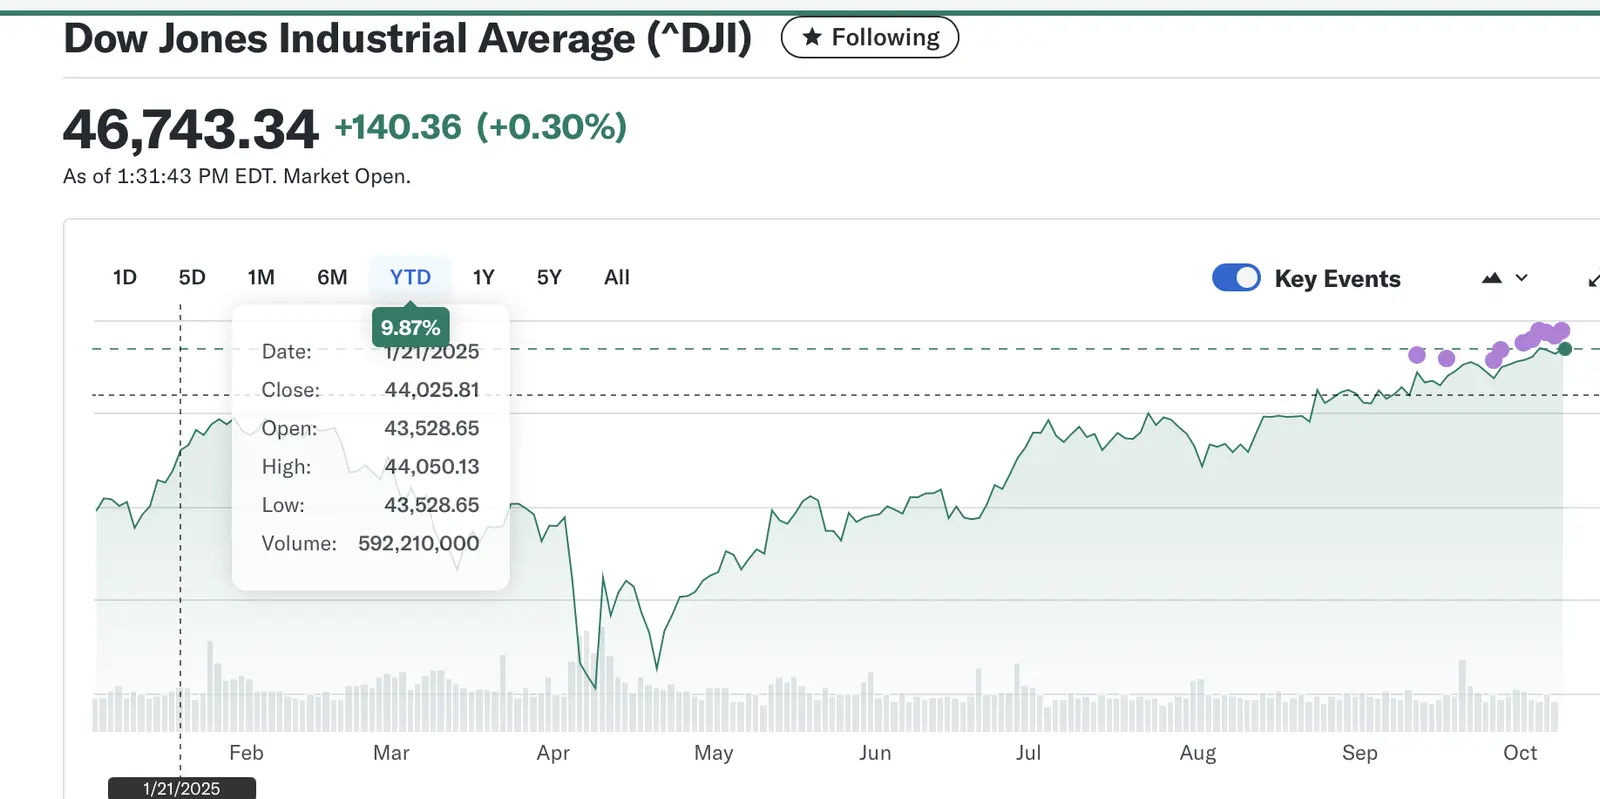Screen dimensions: 1600x799
Task: Click the green 9.87% badge
Action: pos(410,328)
